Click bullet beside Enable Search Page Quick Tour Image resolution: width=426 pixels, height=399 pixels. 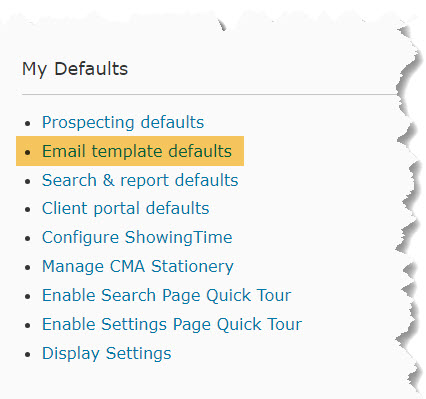[27, 297]
